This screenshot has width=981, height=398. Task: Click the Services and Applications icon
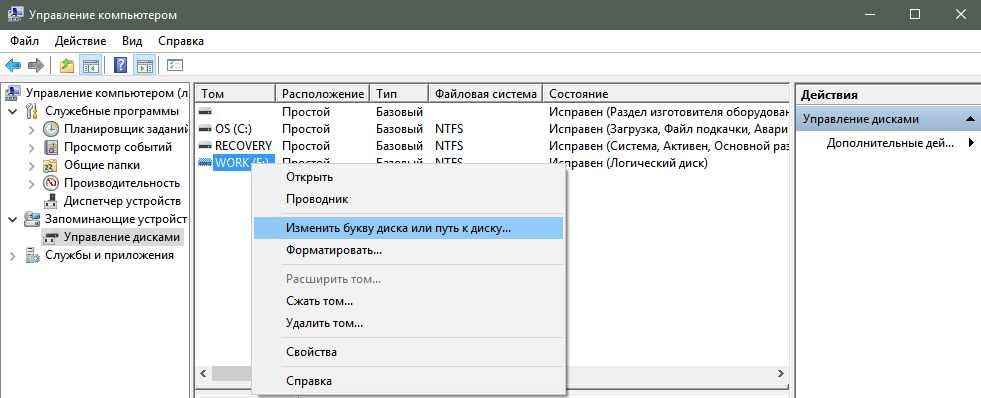[x=32, y=255]
